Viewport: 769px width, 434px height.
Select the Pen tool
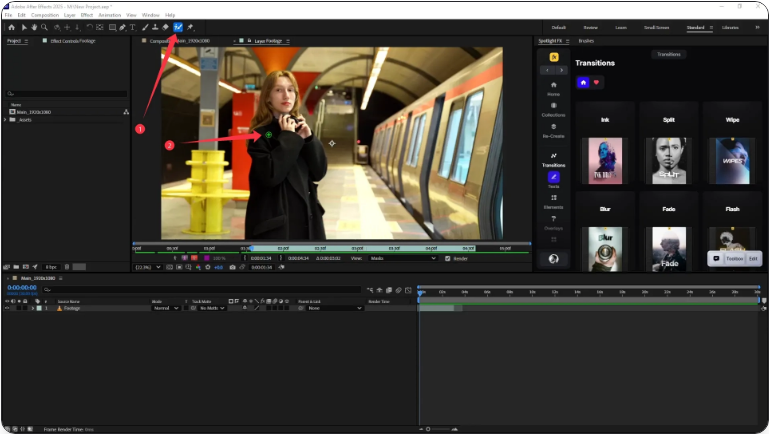point(122,27)
